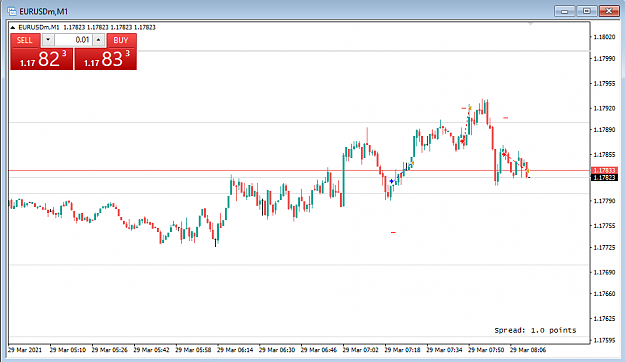This screenshot has height=362, width=625.
Task: Decrease lot volume with down arrow
Action: 48,40
